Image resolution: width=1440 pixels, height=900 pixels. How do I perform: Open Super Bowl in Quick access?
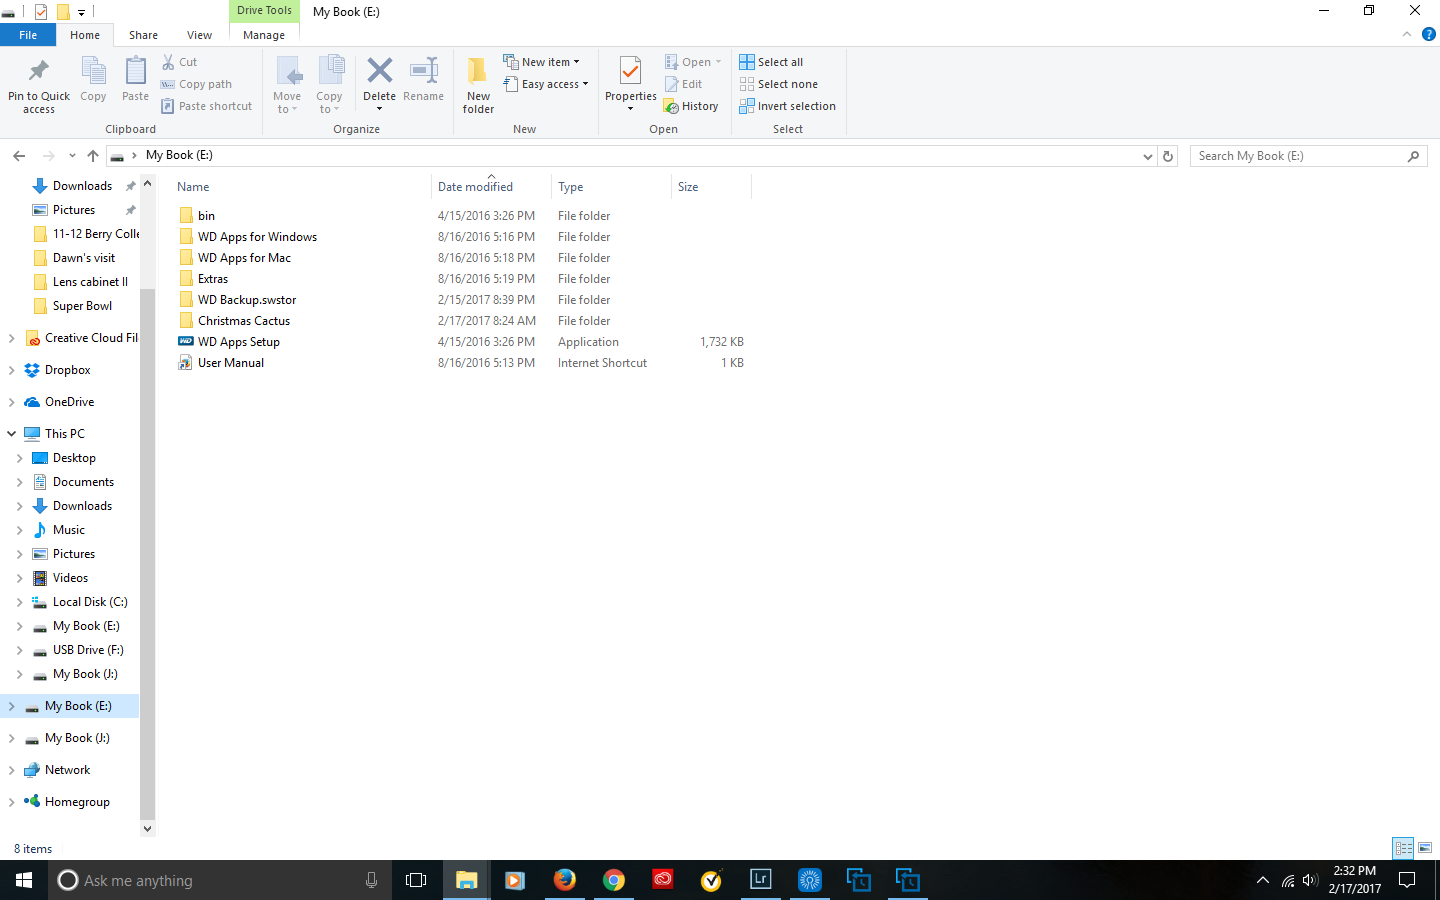tap(82, 306)
